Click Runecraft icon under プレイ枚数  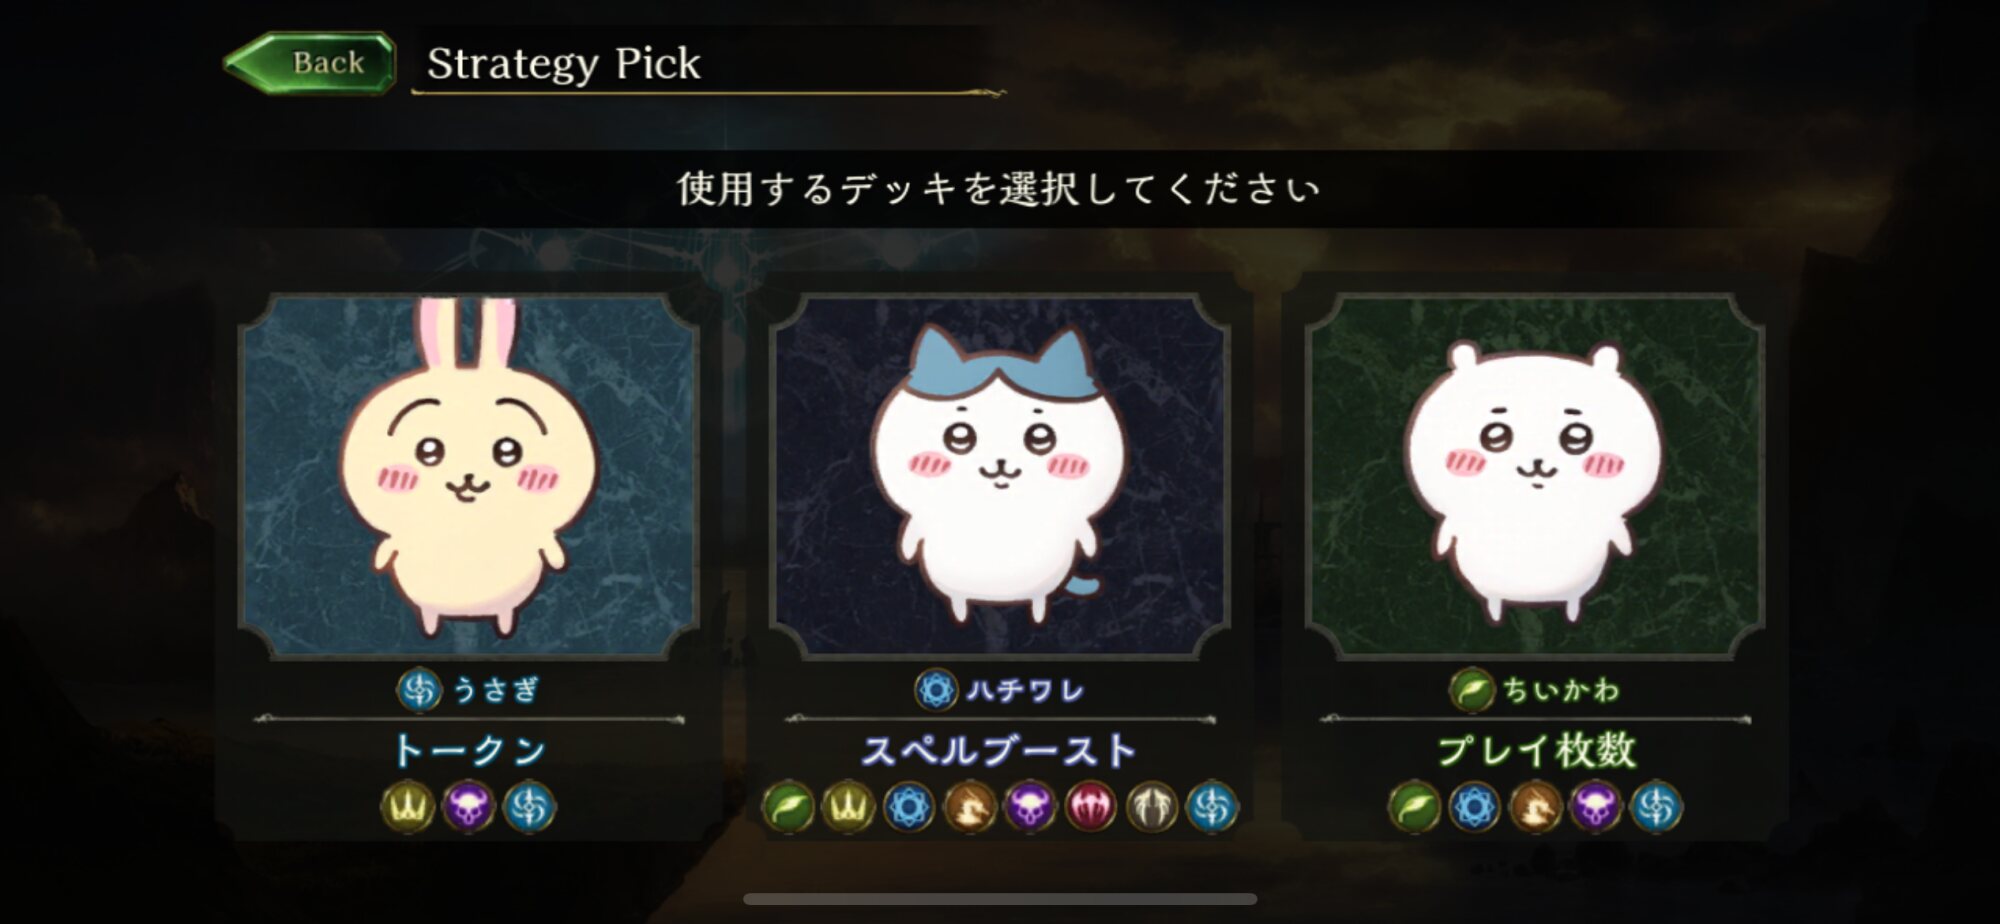click(x=1475, y=807)
